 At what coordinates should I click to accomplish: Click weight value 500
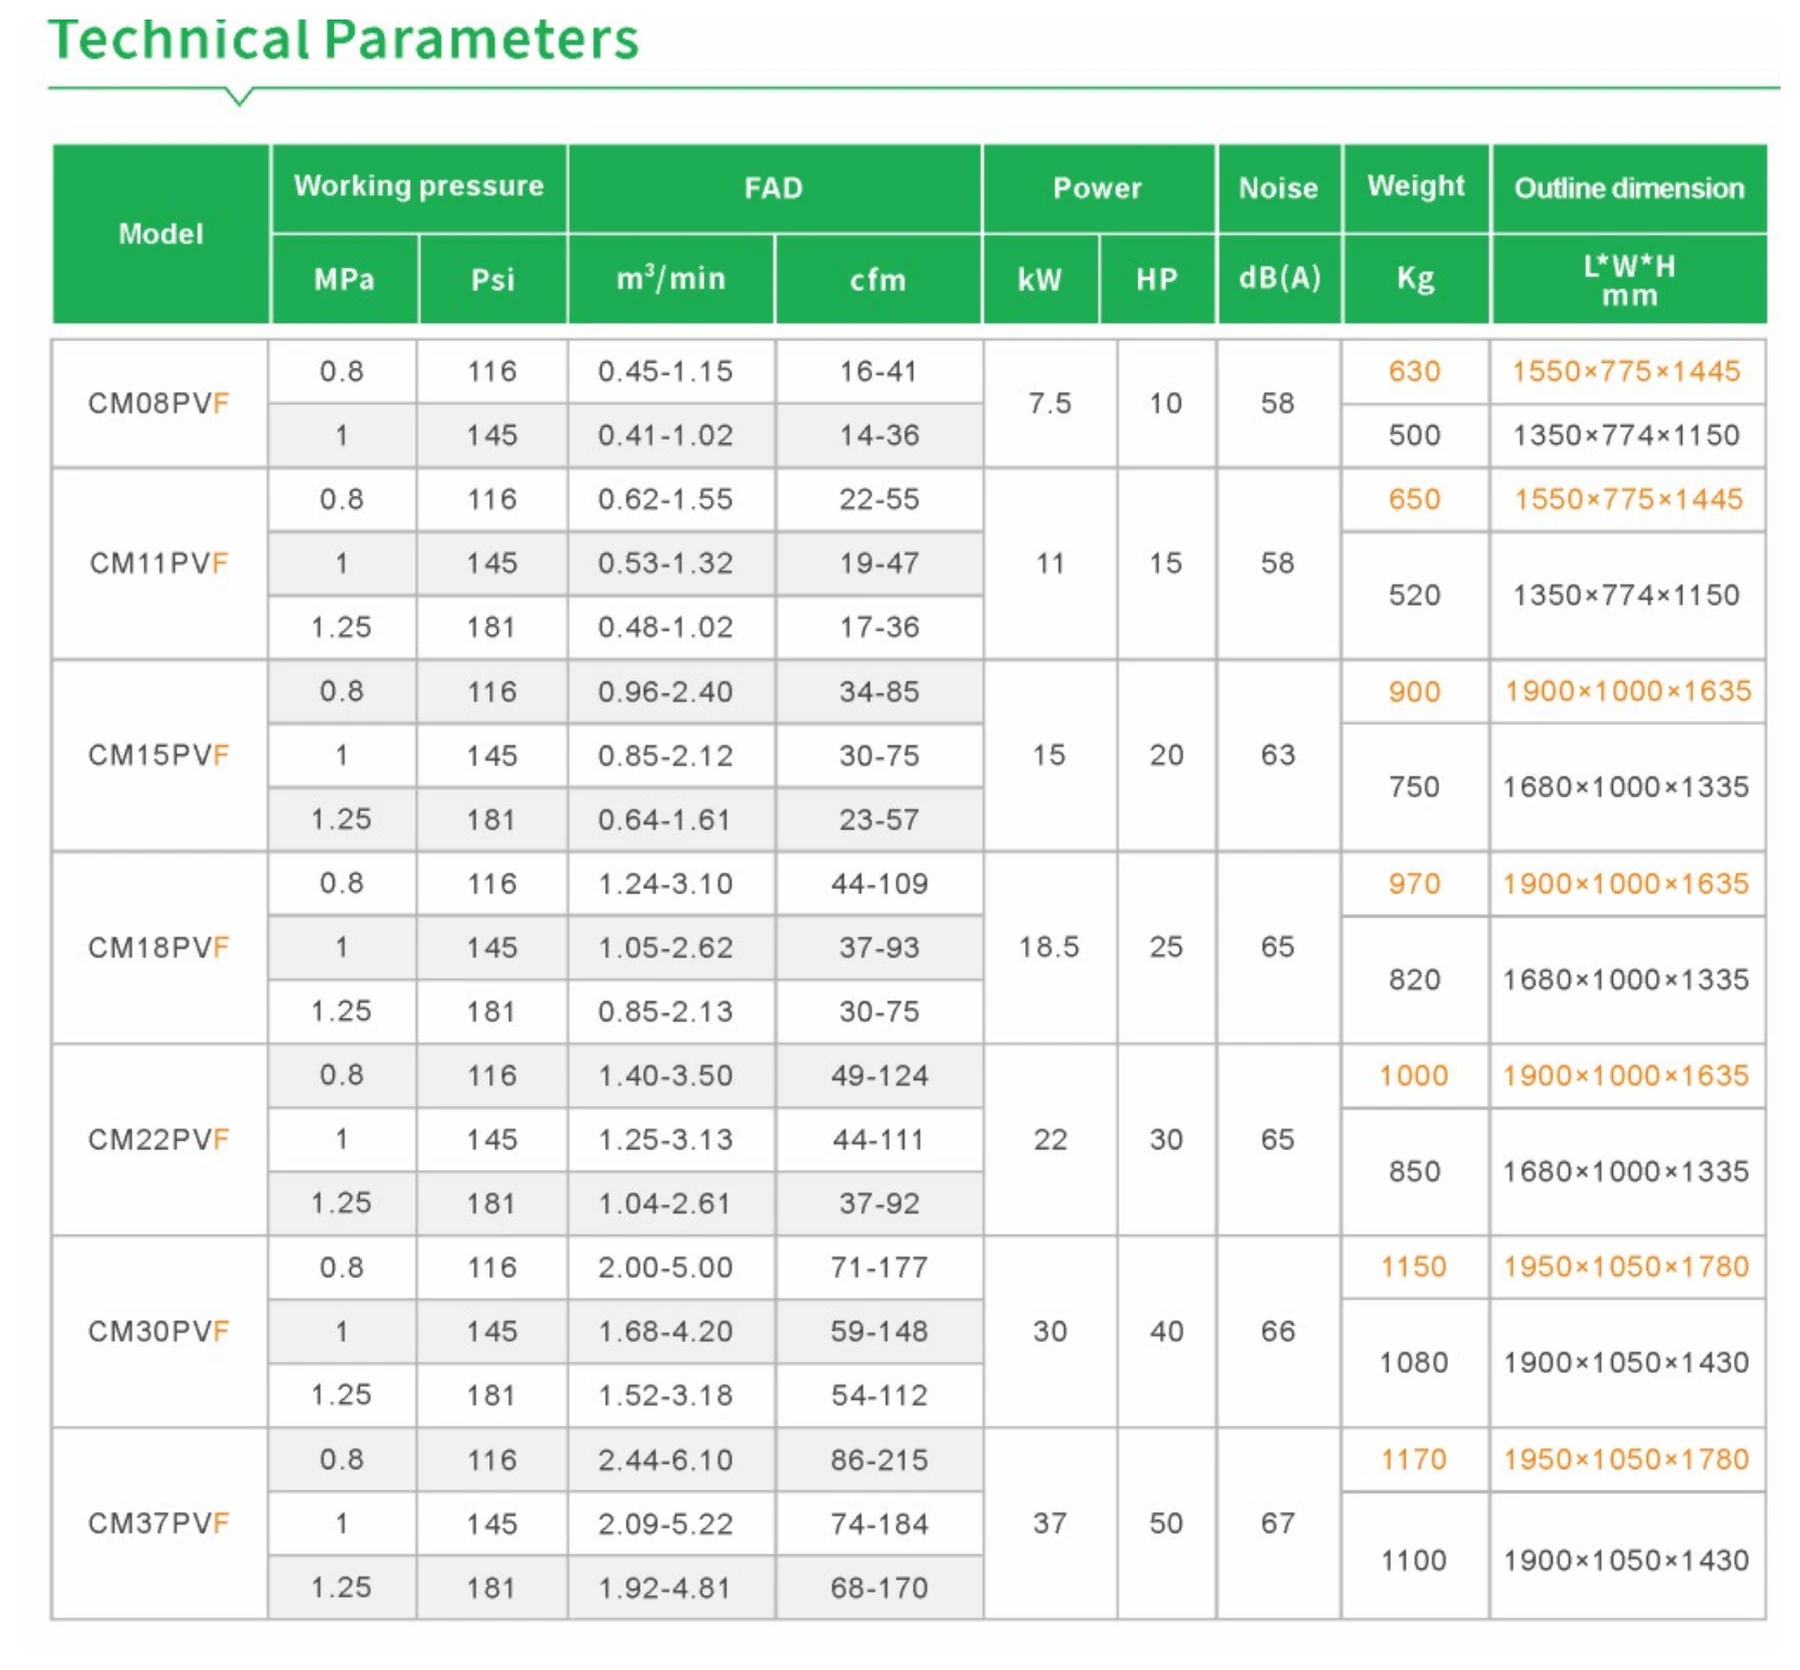coord(1414,436)
